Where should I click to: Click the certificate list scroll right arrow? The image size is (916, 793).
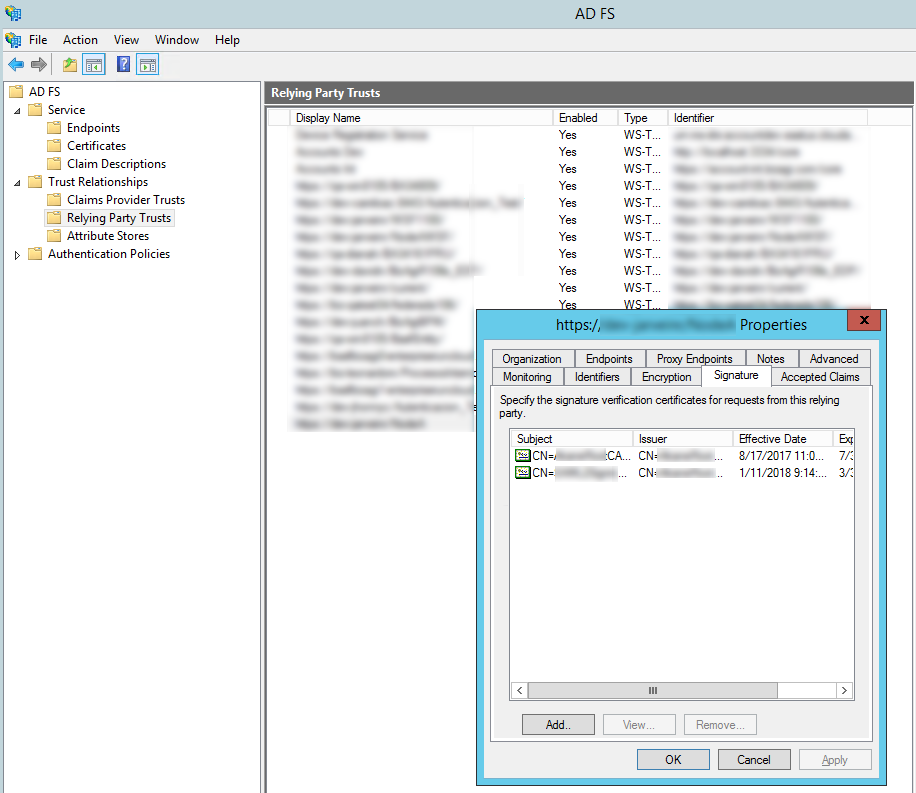844,690
